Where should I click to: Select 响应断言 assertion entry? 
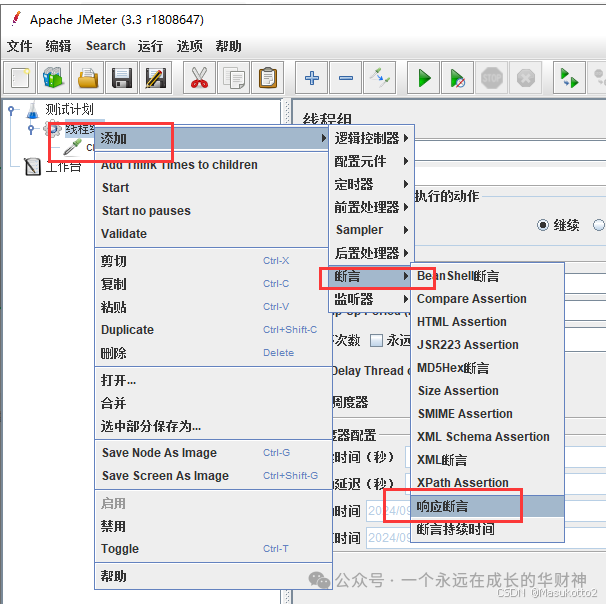click(487, 506)
